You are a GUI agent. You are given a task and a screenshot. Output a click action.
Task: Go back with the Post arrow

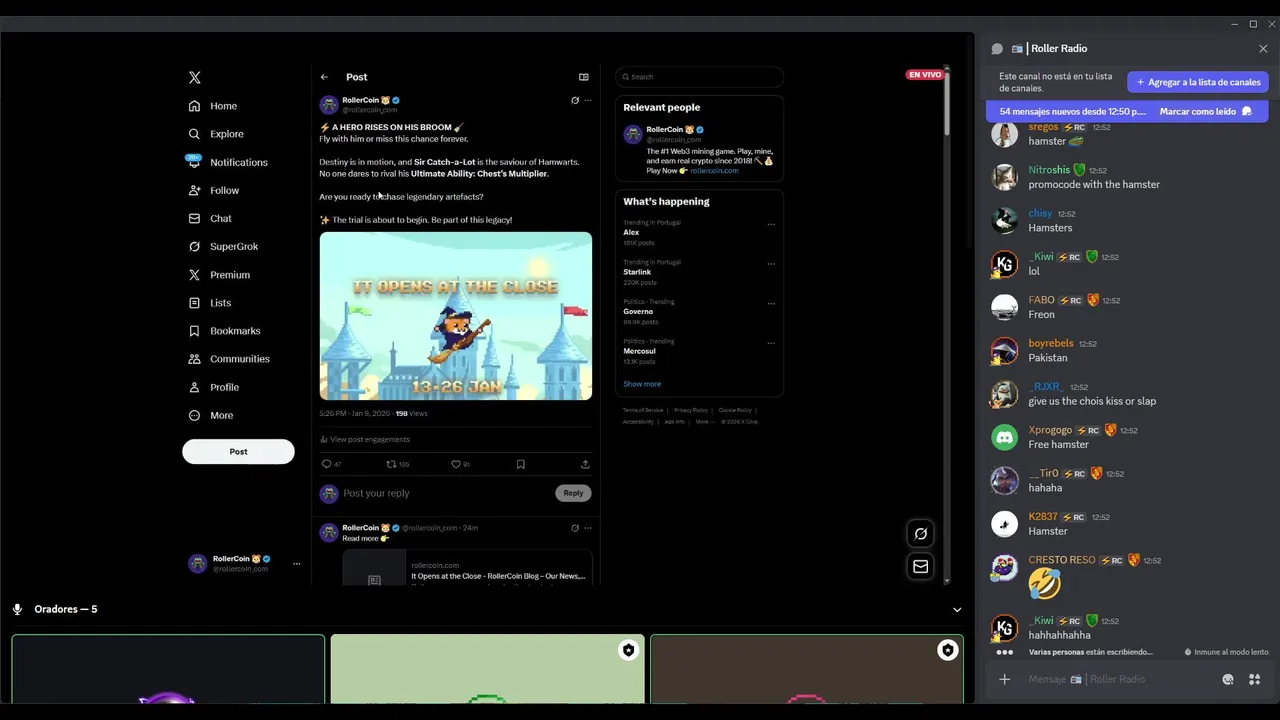pos(324,77)
